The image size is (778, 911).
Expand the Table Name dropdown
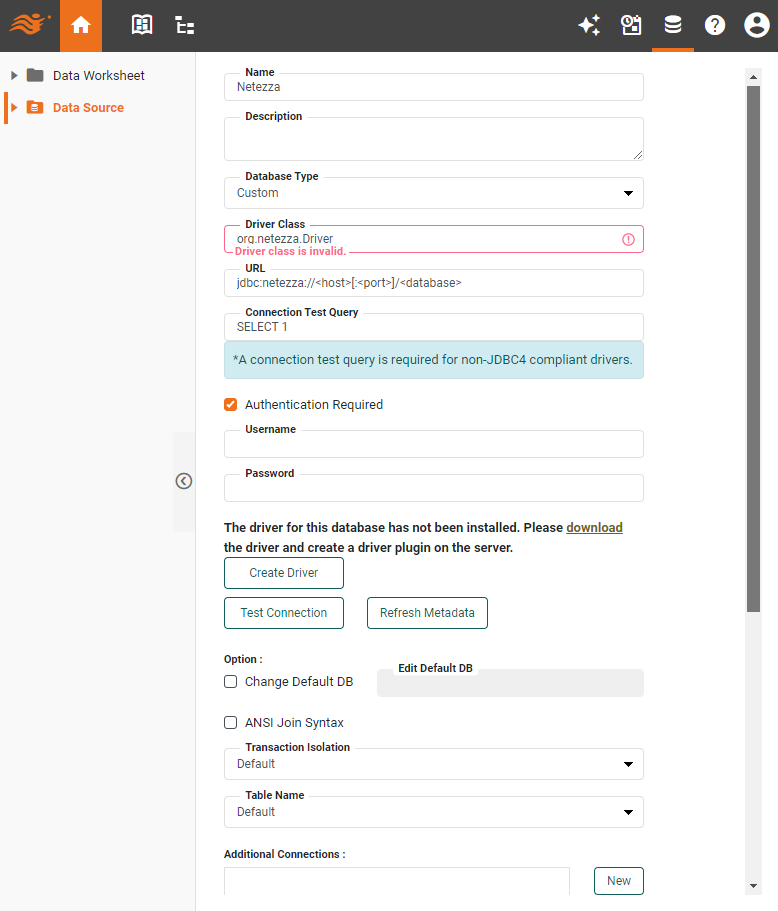pos(628,811)
